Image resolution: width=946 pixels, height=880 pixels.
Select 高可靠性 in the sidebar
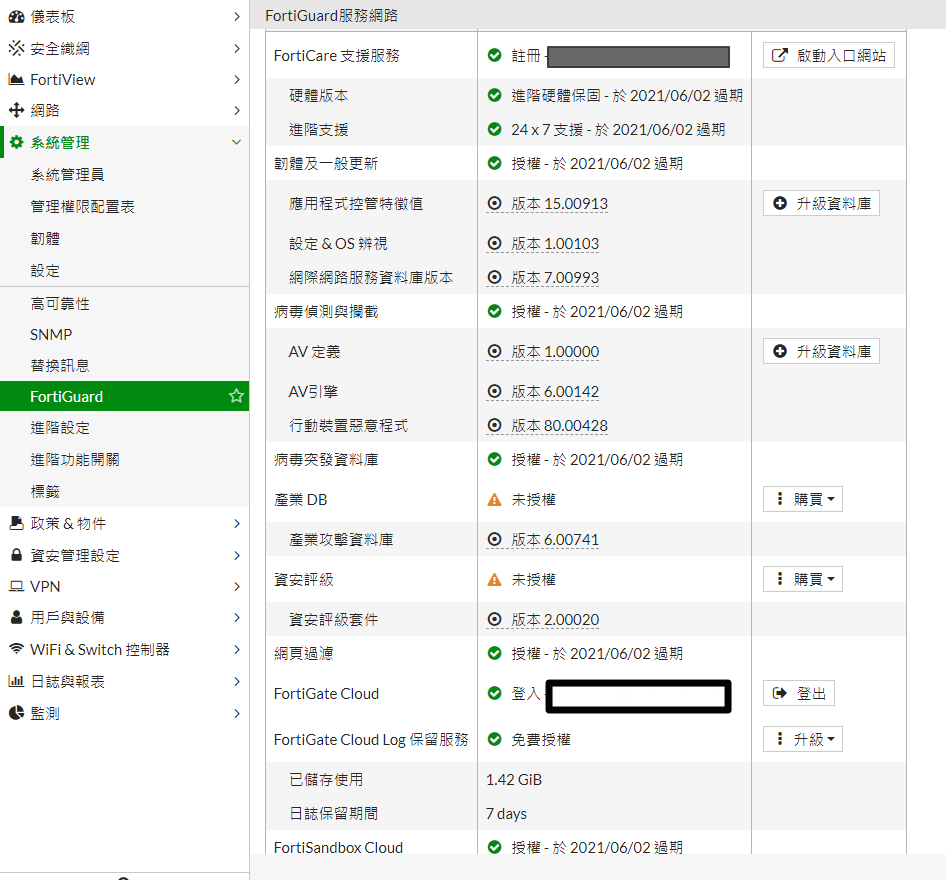pos(60,303)
